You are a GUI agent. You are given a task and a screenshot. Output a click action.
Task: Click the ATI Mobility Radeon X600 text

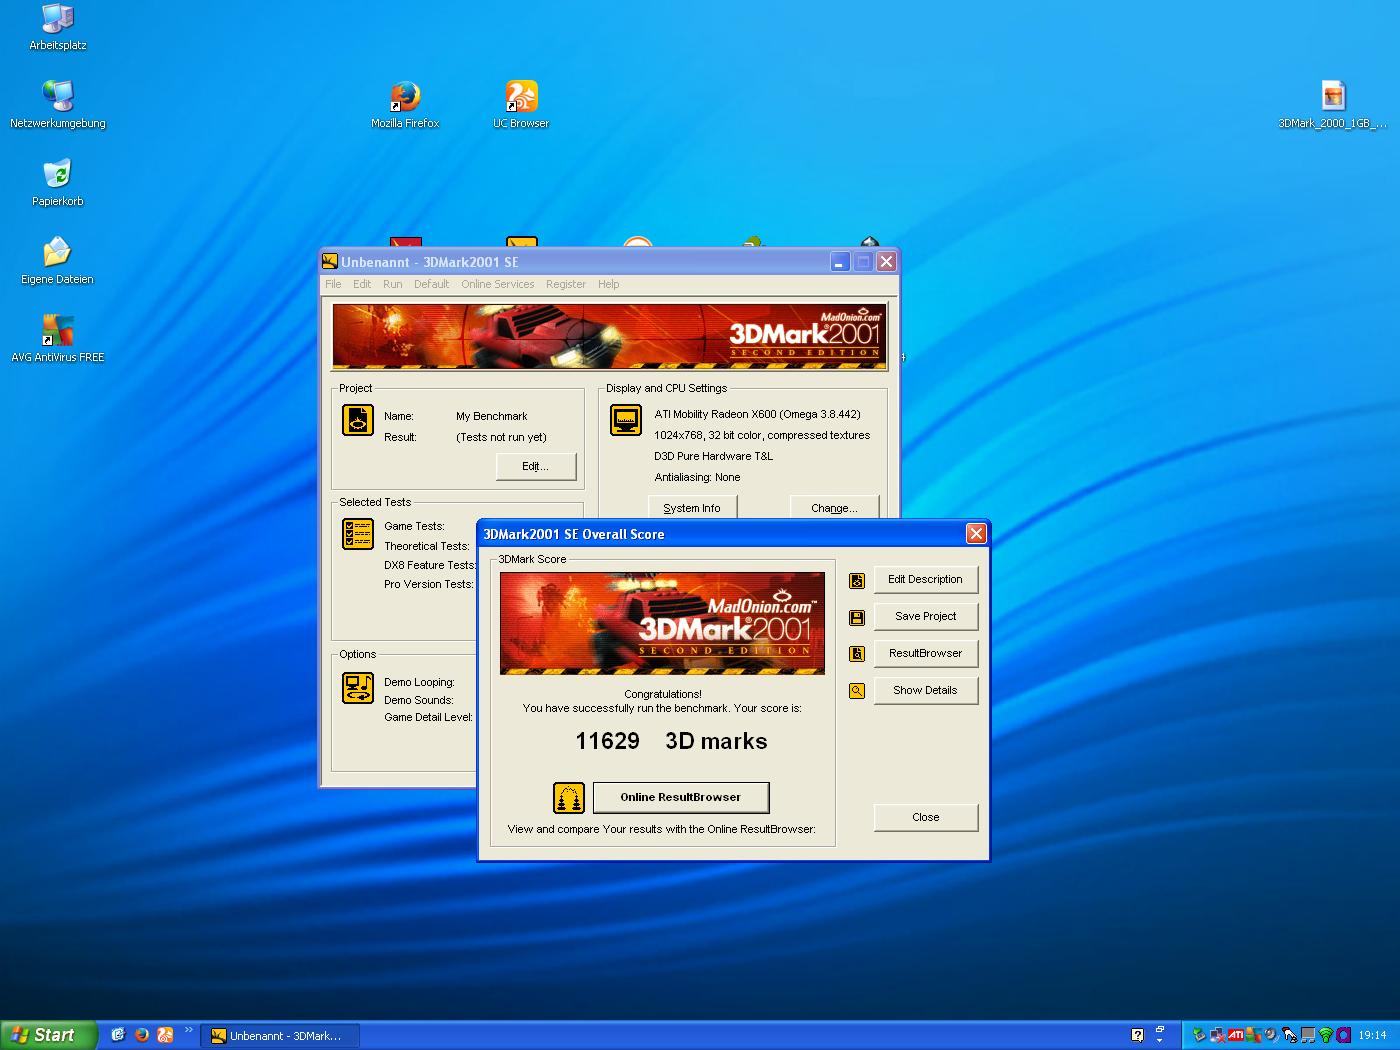757,414
